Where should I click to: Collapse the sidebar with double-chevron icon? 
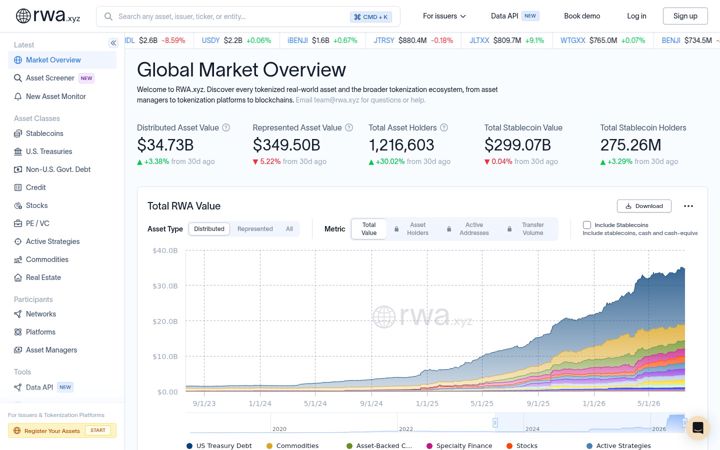[x=113, y=43]
